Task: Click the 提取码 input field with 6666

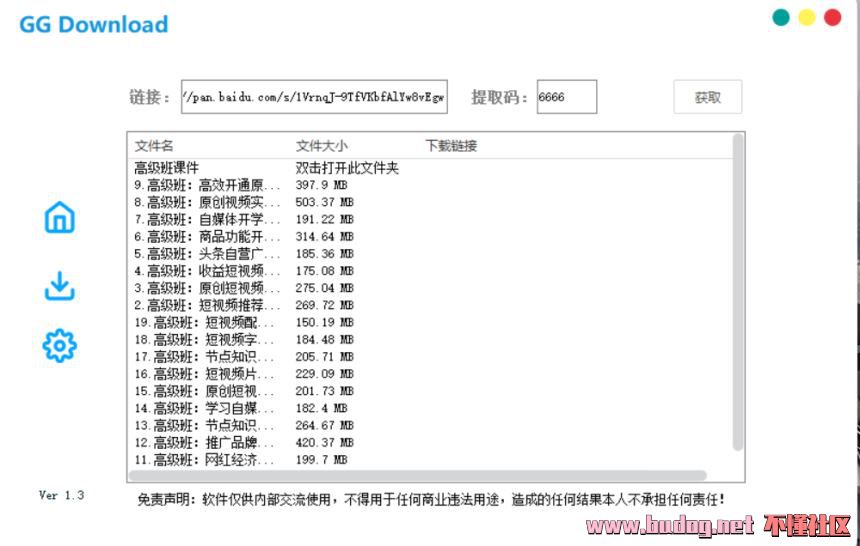Action: coord(566,98)
